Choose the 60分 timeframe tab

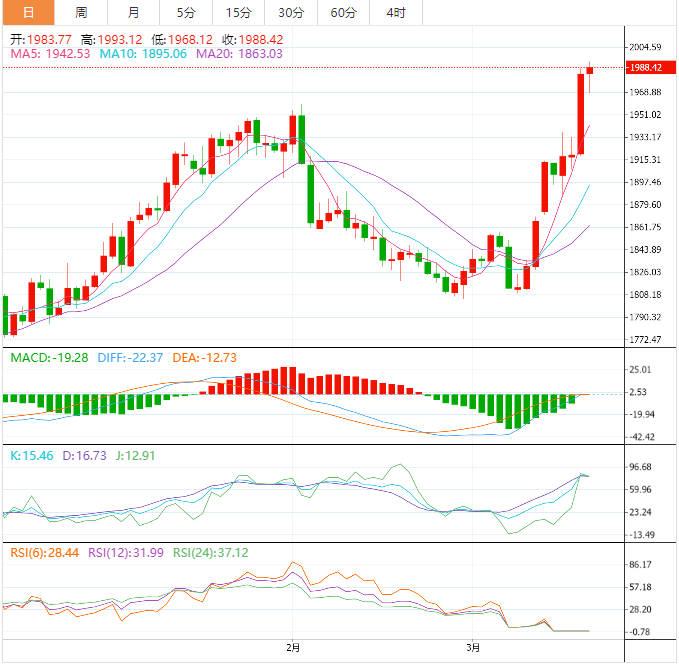(x=343, y=13)
